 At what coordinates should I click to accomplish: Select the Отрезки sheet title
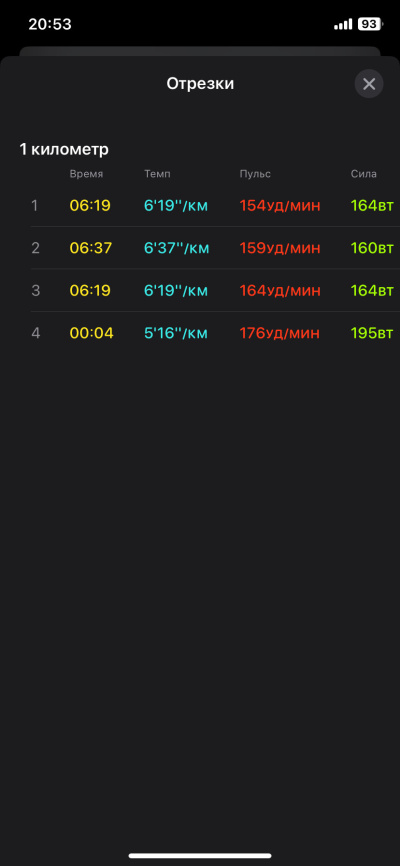pos(200,84)
